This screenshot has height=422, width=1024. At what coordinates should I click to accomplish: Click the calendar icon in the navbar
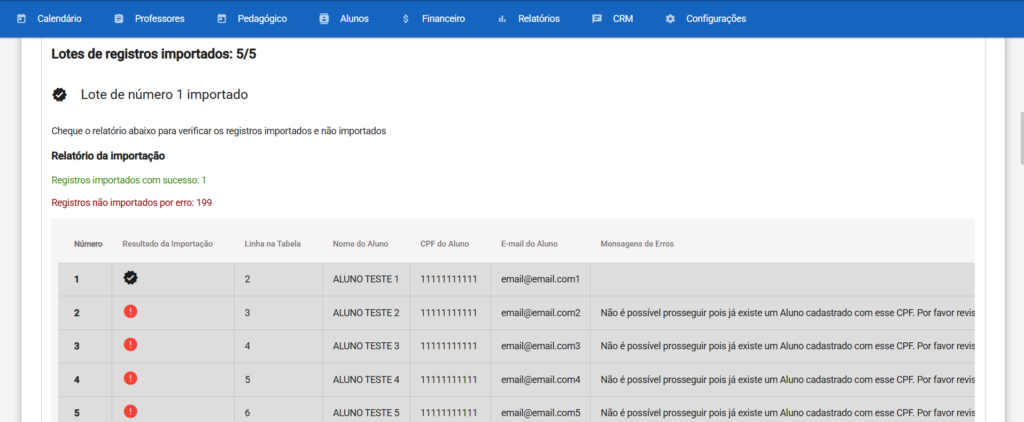20,19
